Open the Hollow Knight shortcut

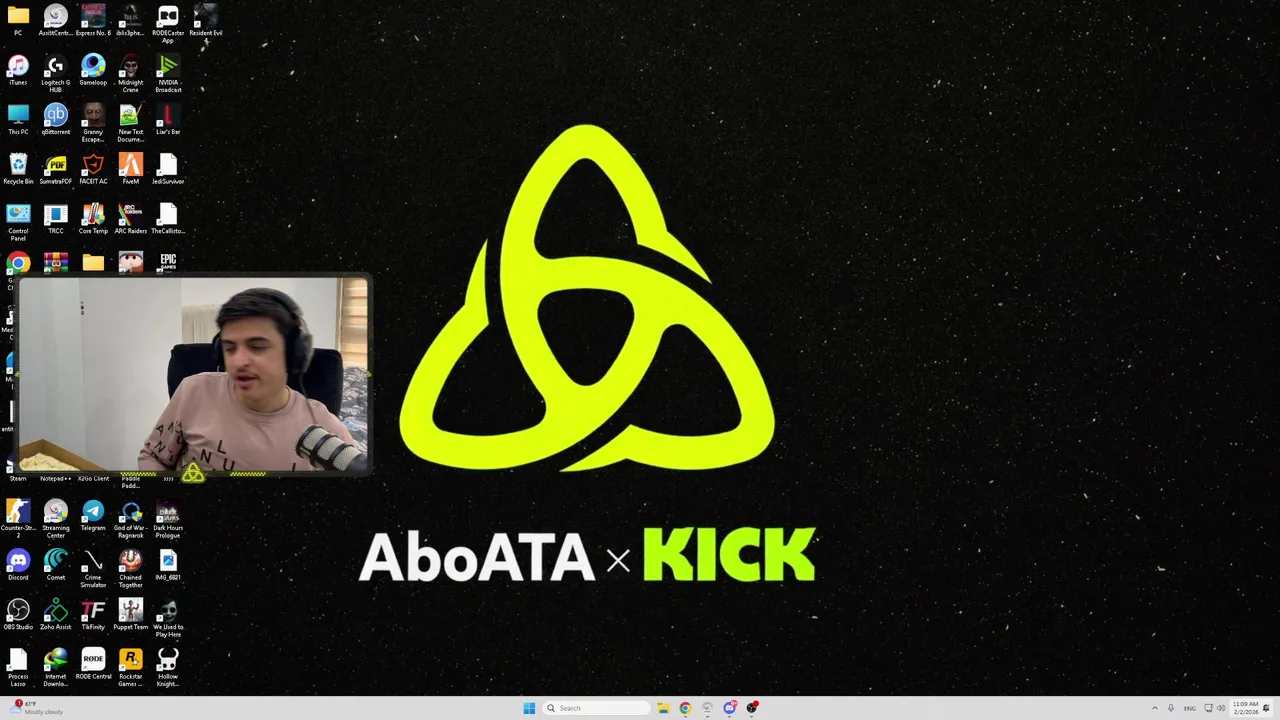[168, 667]
